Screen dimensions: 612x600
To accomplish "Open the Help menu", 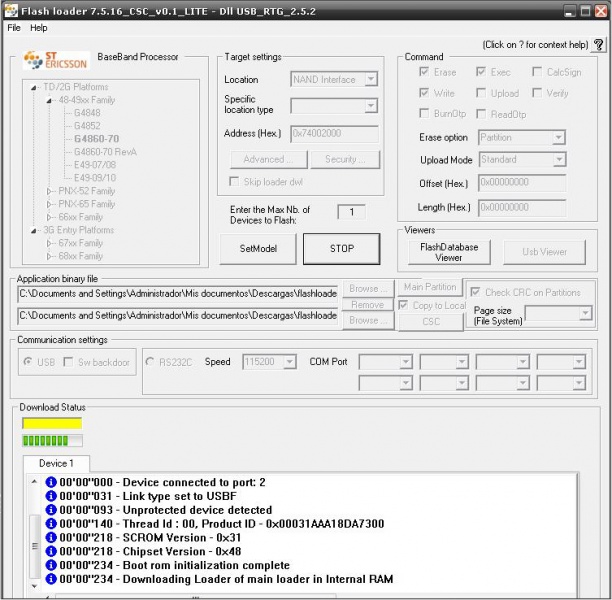I will coord(39,28).
